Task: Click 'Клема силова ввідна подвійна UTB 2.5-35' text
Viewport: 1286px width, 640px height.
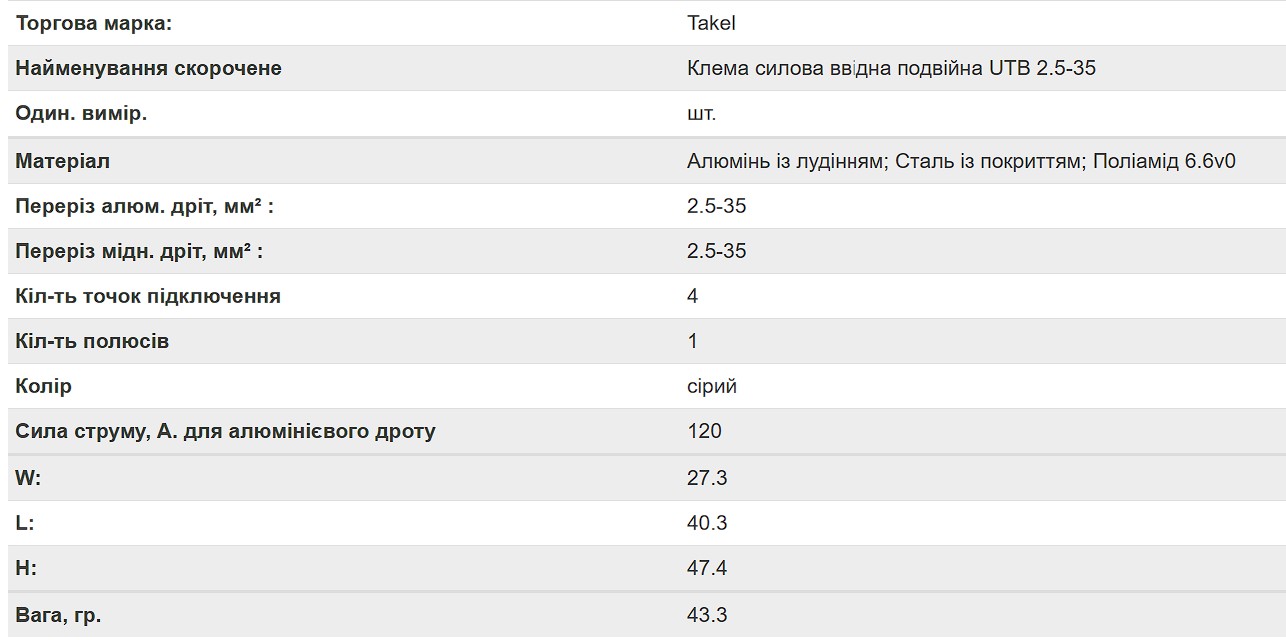Action: pyautogui.click(x=891, y=68)
